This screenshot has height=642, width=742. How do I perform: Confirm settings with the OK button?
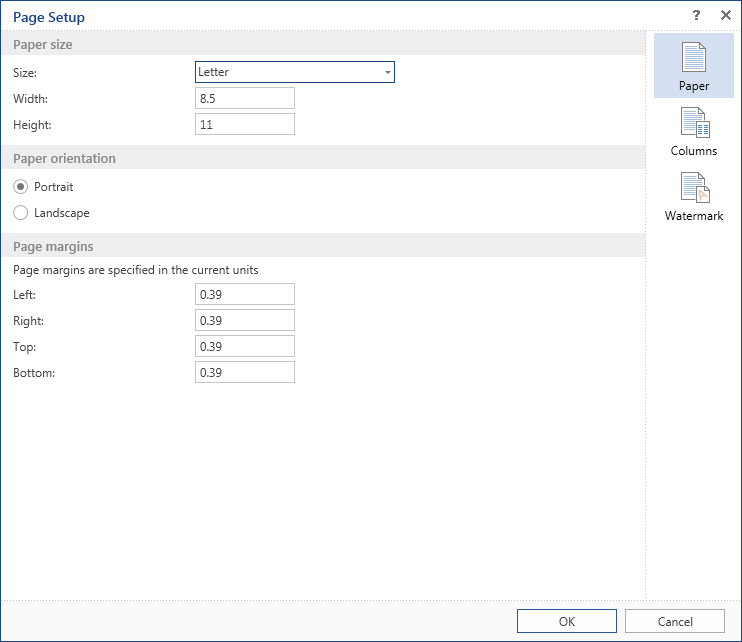click(x=566, y=621)
